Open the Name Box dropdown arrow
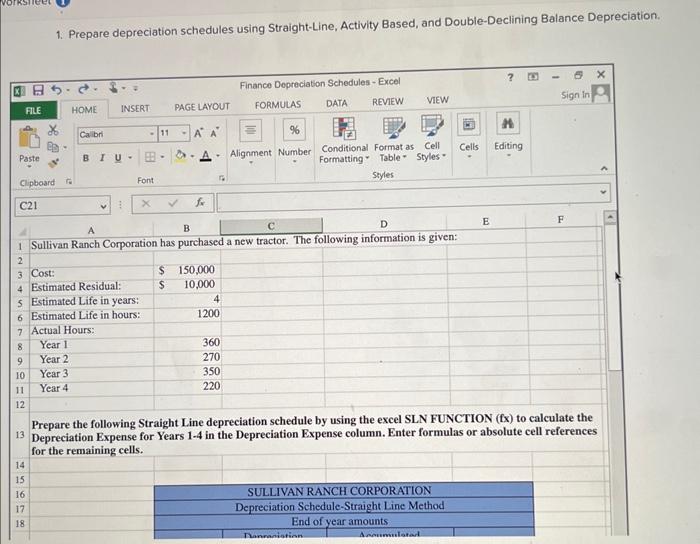This screenshot has height=544, width=700. tap(103, 206)
